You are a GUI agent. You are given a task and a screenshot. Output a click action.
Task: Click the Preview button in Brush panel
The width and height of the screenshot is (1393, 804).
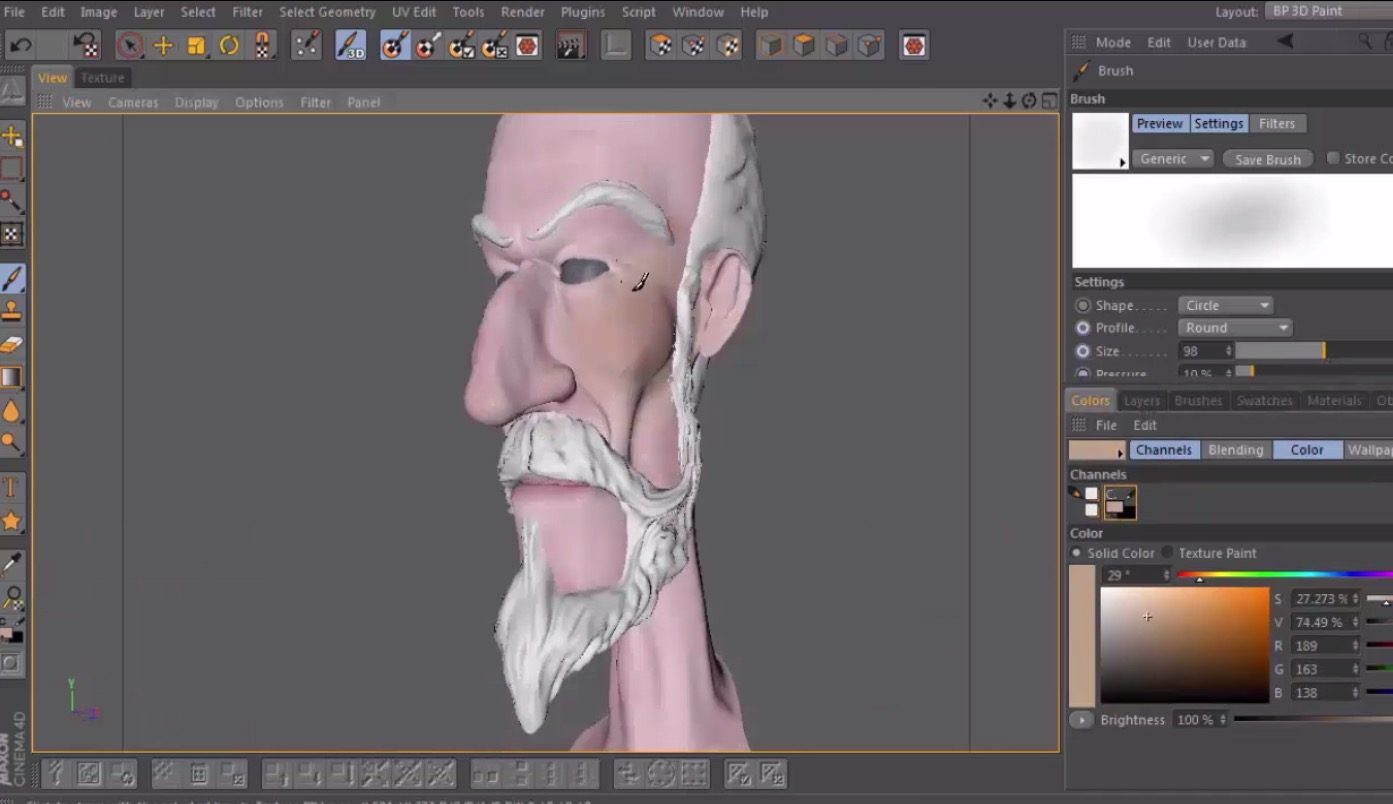pyautogui.click(x=1160, y=123)
